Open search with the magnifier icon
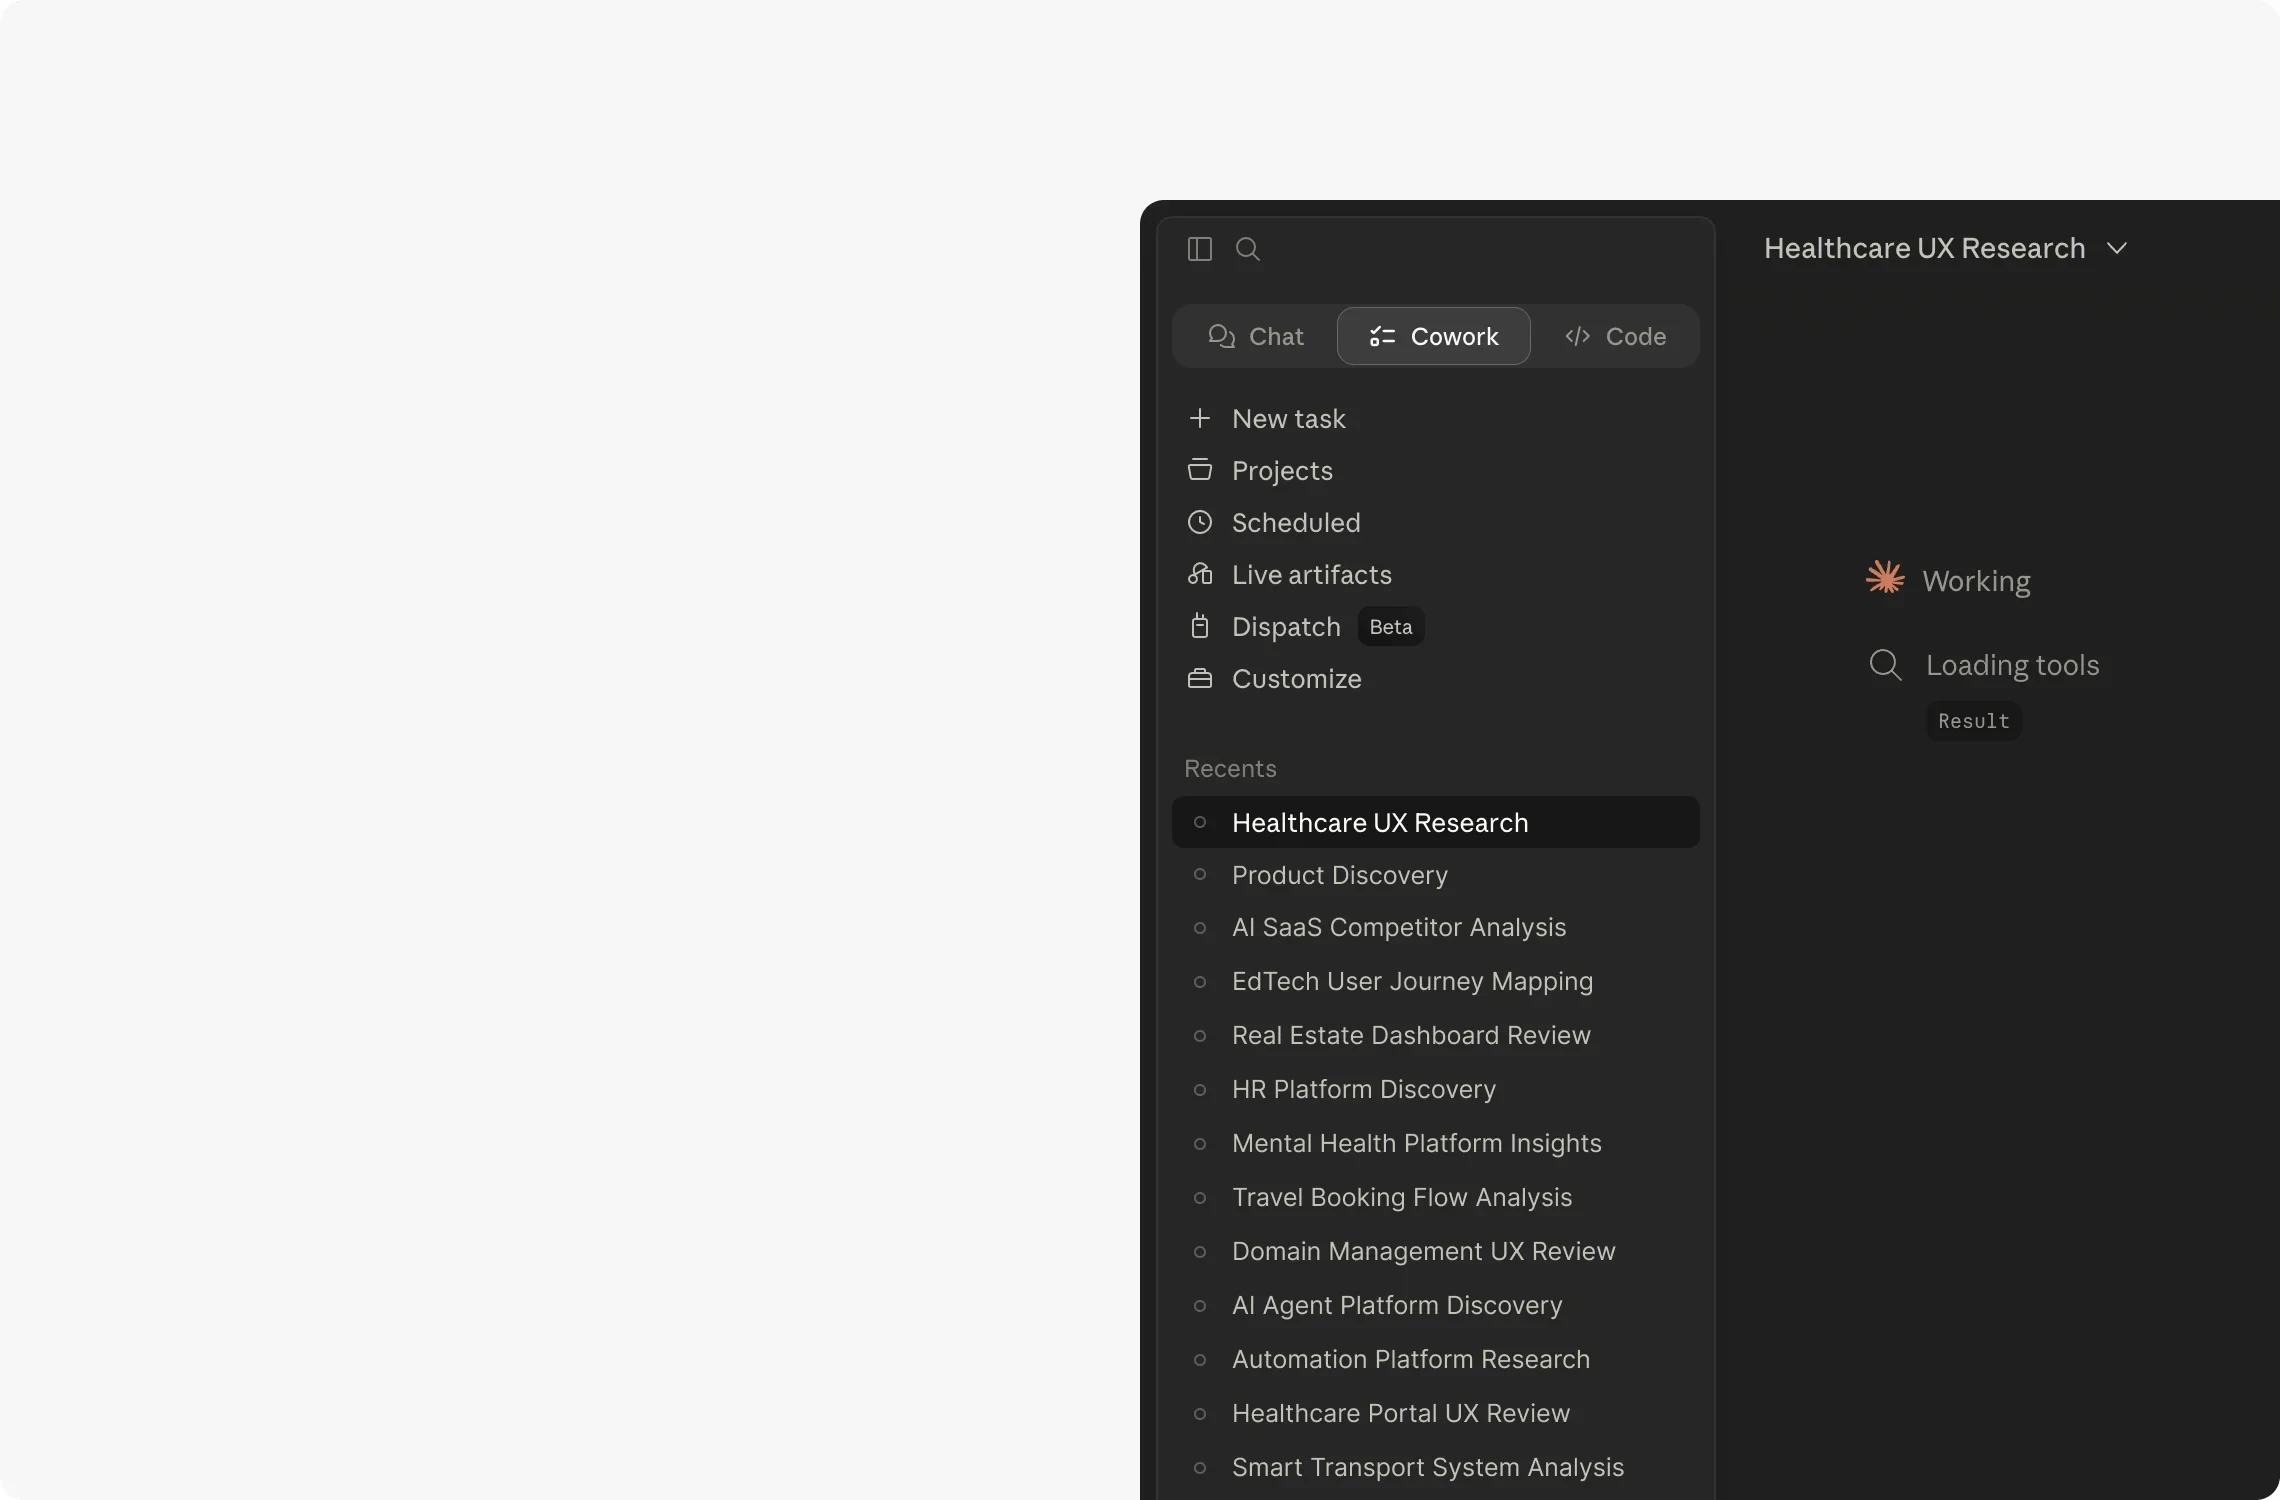Screen dimensions: 2280x1500 (x=1247, y=249)
